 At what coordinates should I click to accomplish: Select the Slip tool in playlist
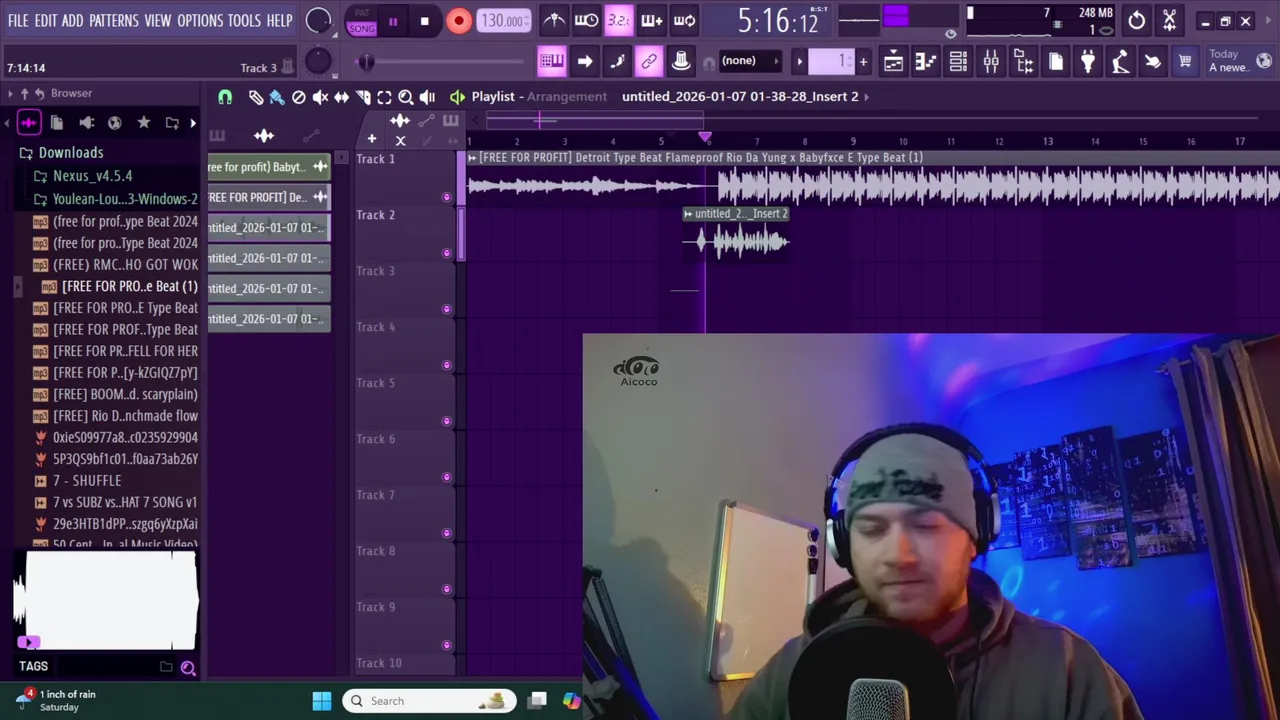click(x=341, y=97)
